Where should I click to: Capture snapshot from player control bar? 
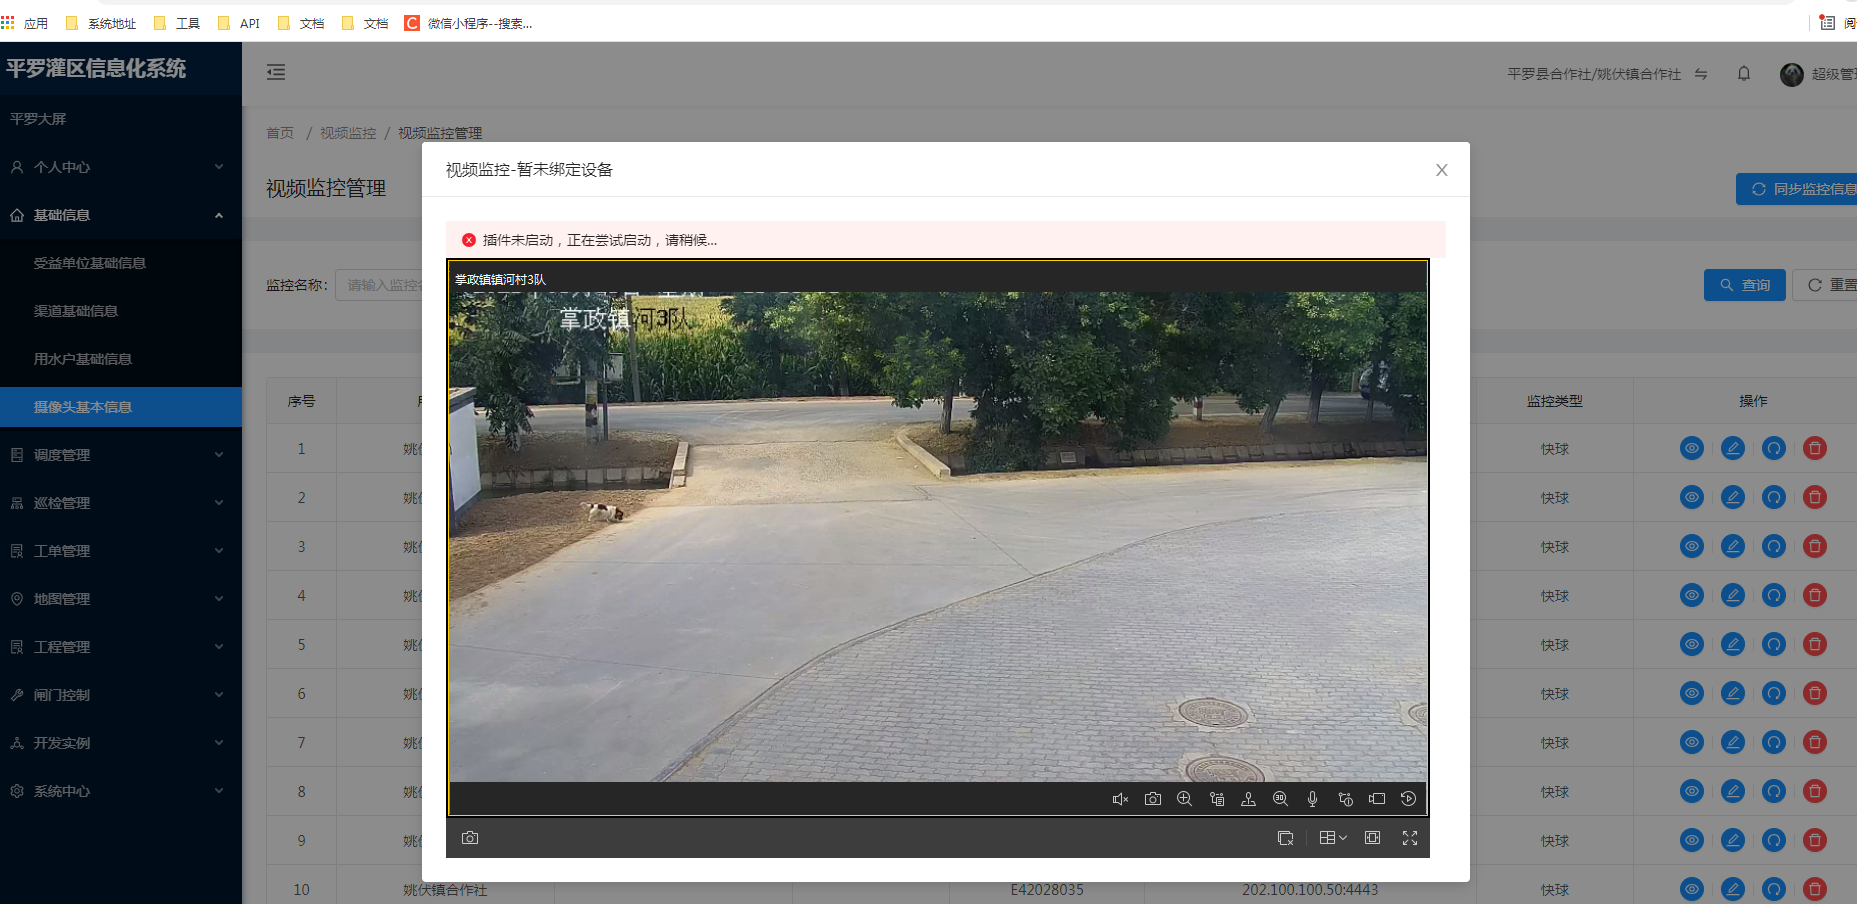coord(1153,799)
